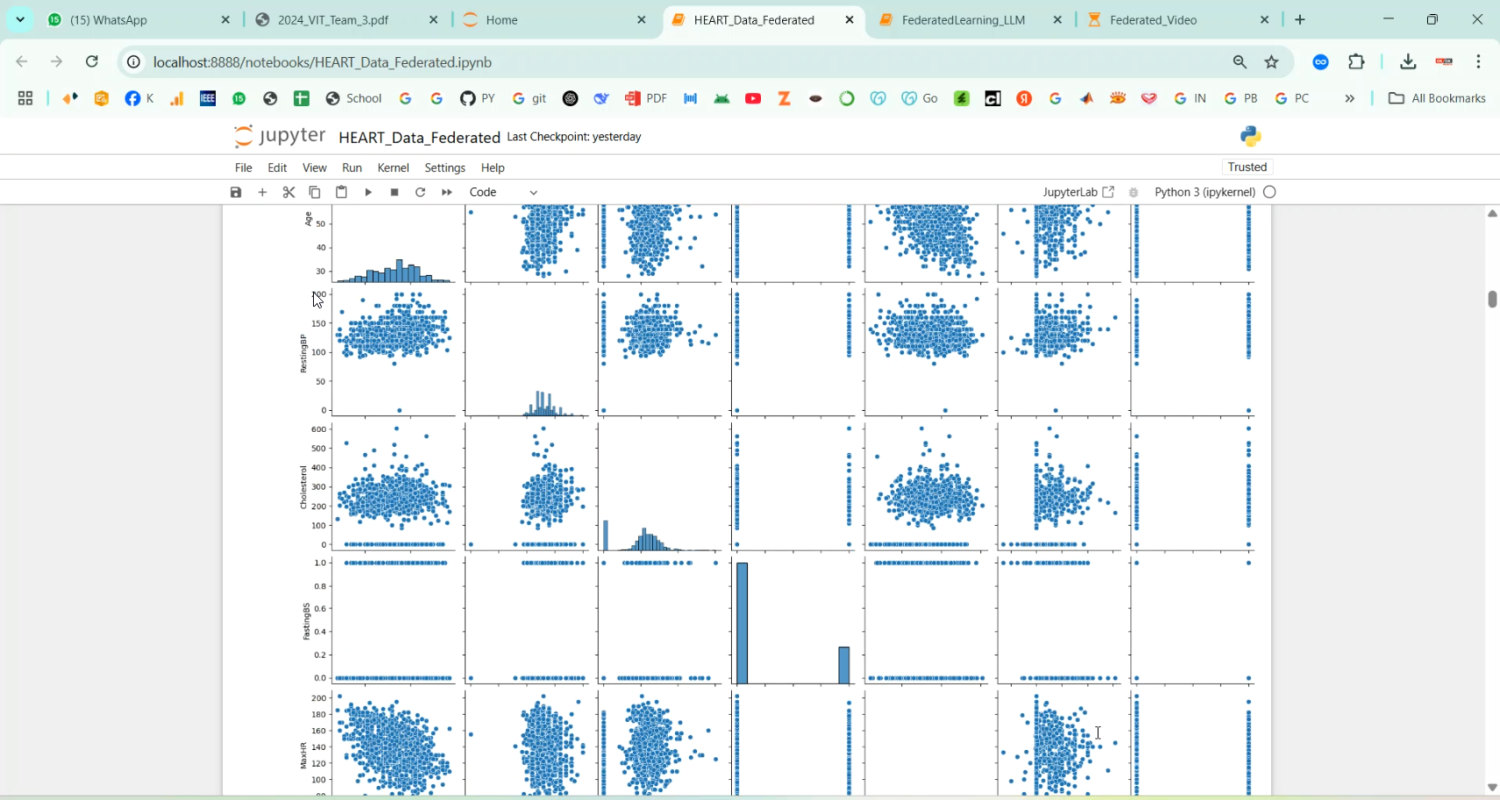Switch to the Home tab
This screenshot has width=1500, height=800.
point(555,20)
